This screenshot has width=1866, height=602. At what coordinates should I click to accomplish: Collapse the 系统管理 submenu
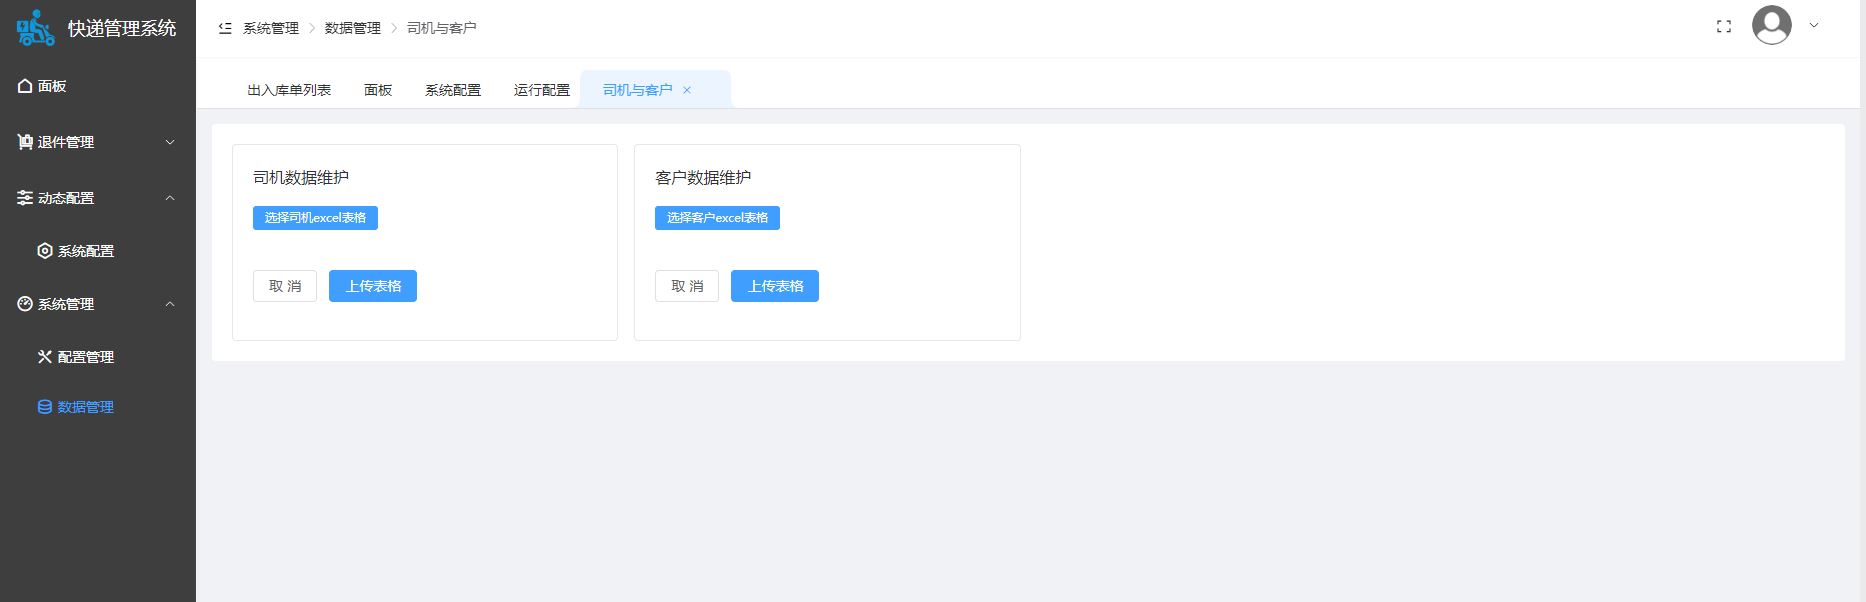(169, 304)
